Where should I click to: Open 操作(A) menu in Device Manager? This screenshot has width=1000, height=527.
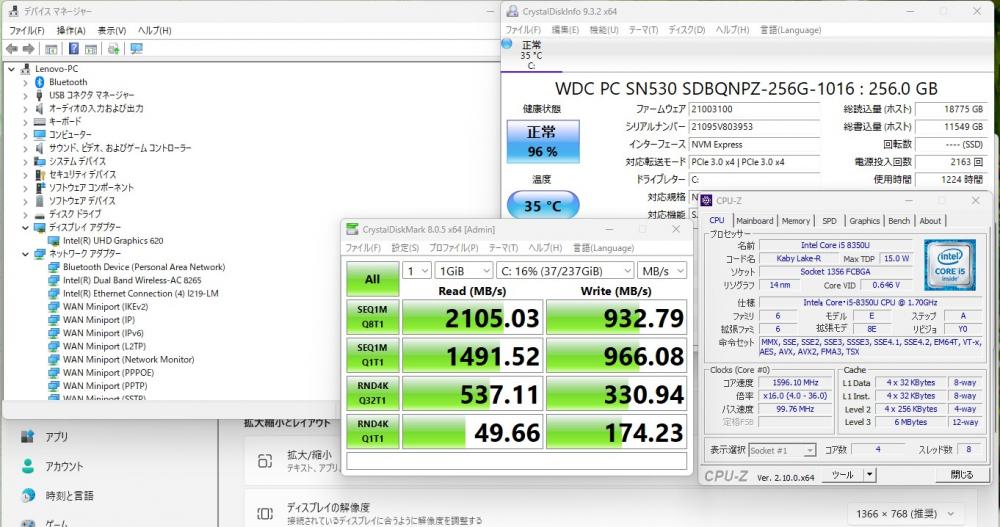click(71, 30)
